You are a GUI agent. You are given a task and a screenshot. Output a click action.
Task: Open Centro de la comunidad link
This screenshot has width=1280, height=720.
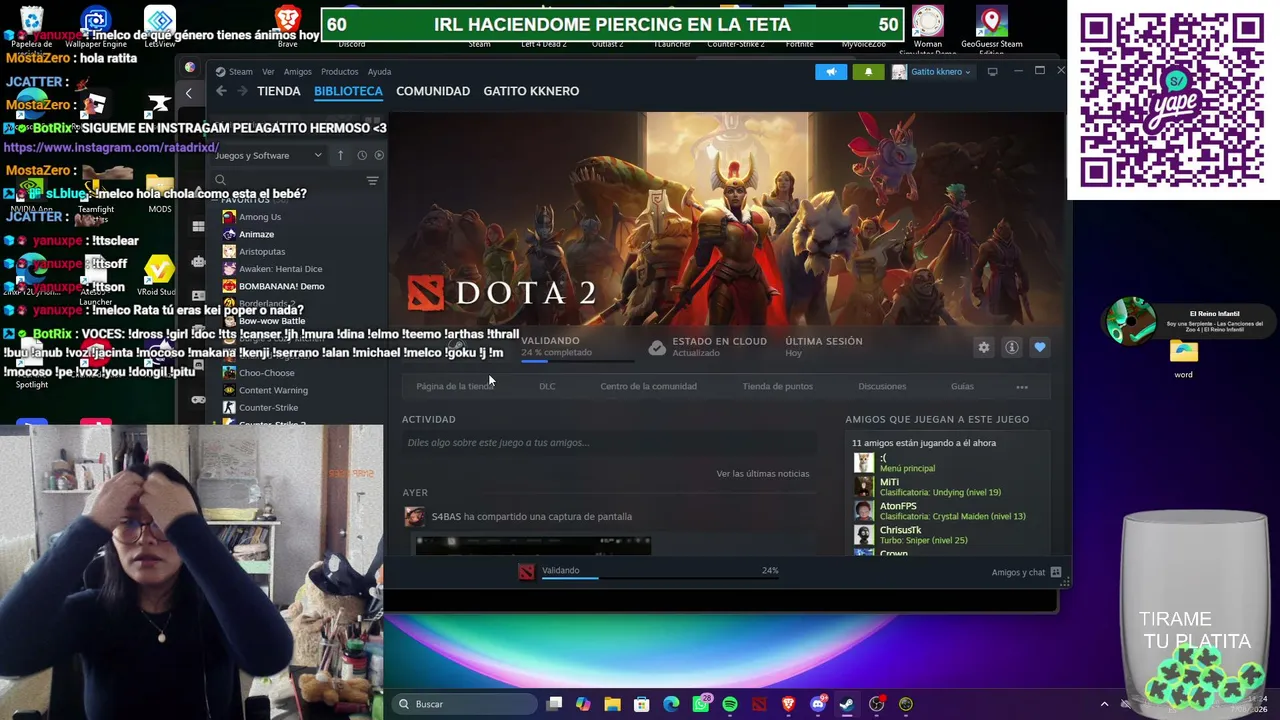coord(648,386)
